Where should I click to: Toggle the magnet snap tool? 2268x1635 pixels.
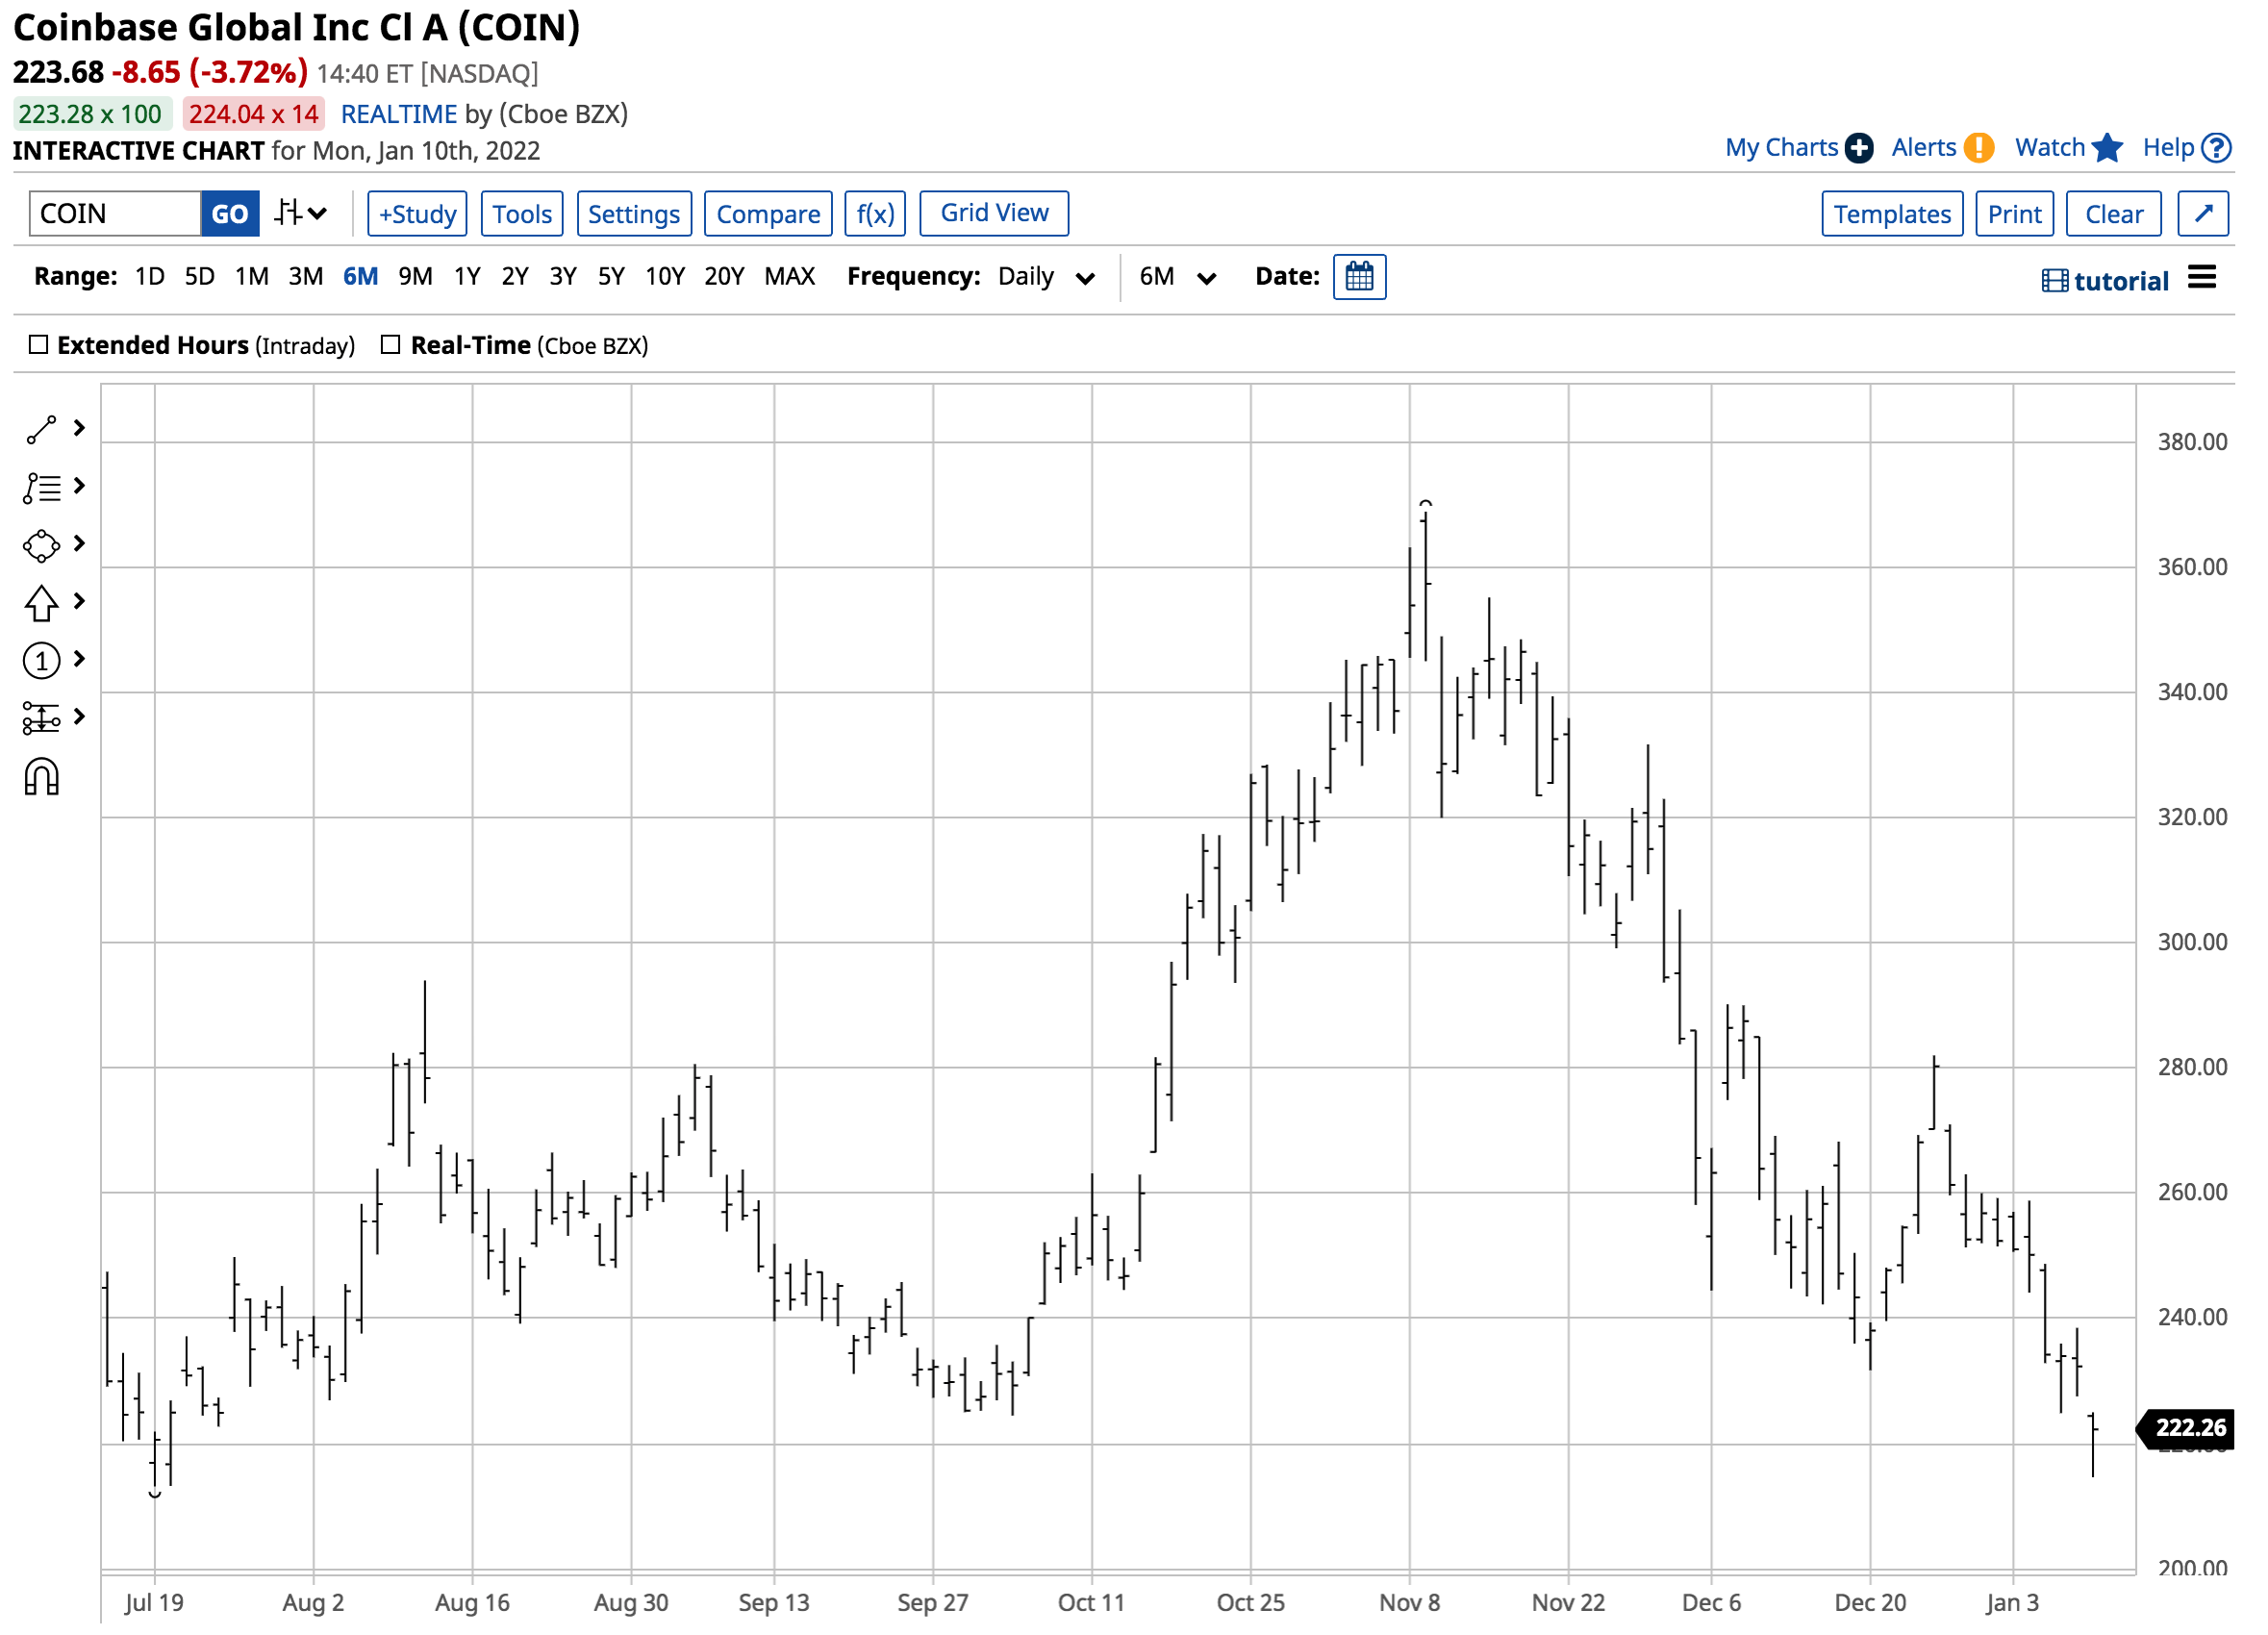(41, 777)
